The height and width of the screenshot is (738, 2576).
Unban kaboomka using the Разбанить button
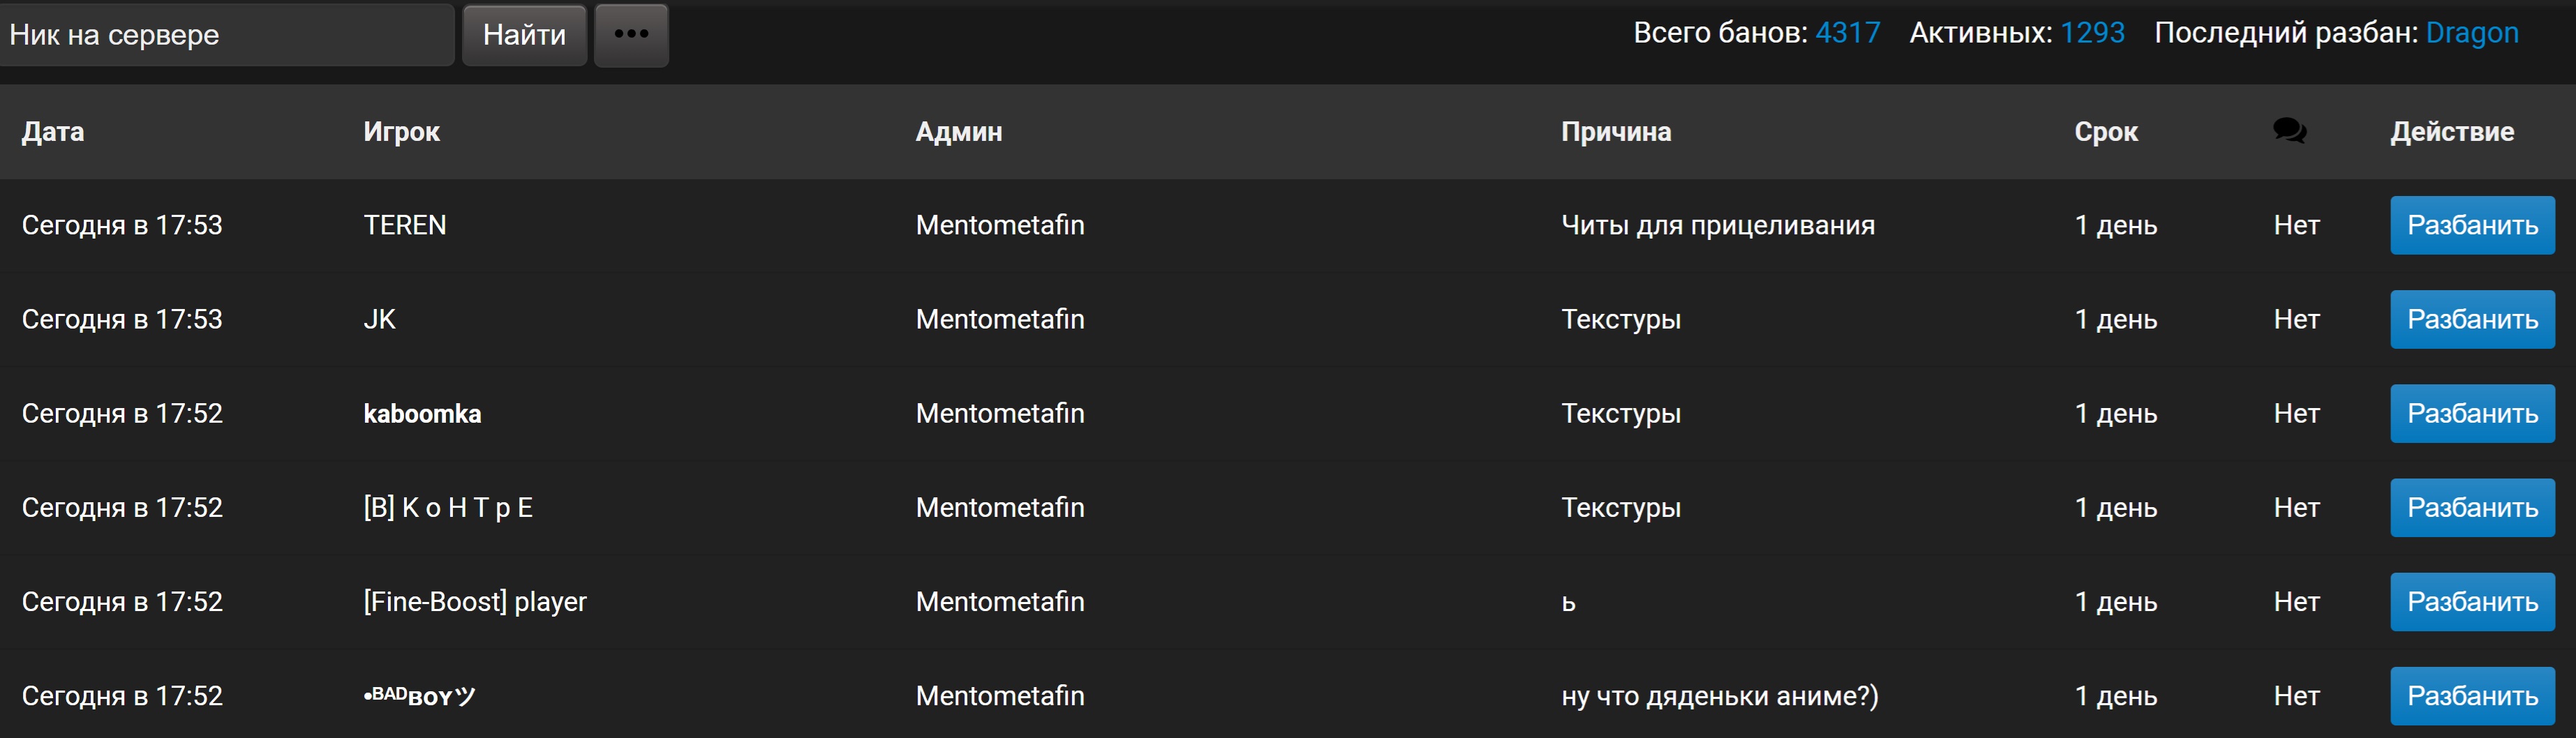pyautogui.click(x=2471, y=413)
